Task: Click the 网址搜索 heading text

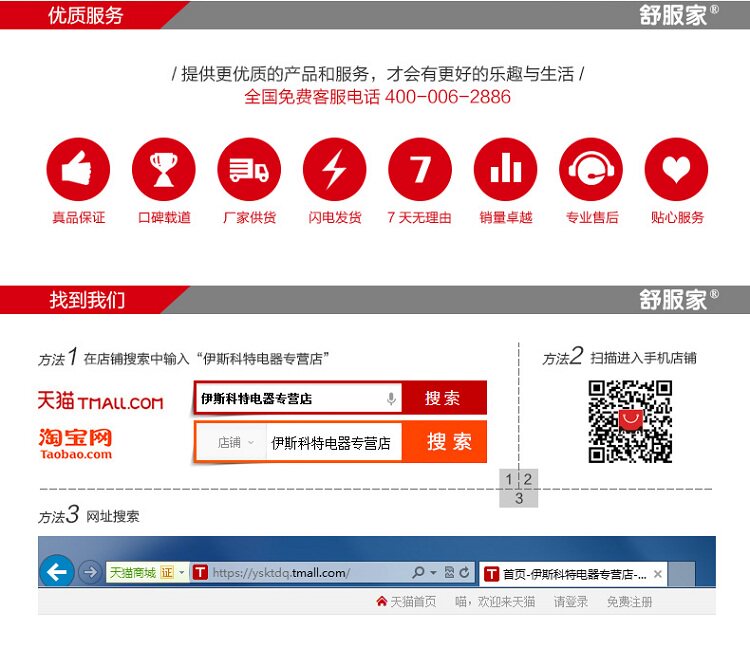Action: 113,516
